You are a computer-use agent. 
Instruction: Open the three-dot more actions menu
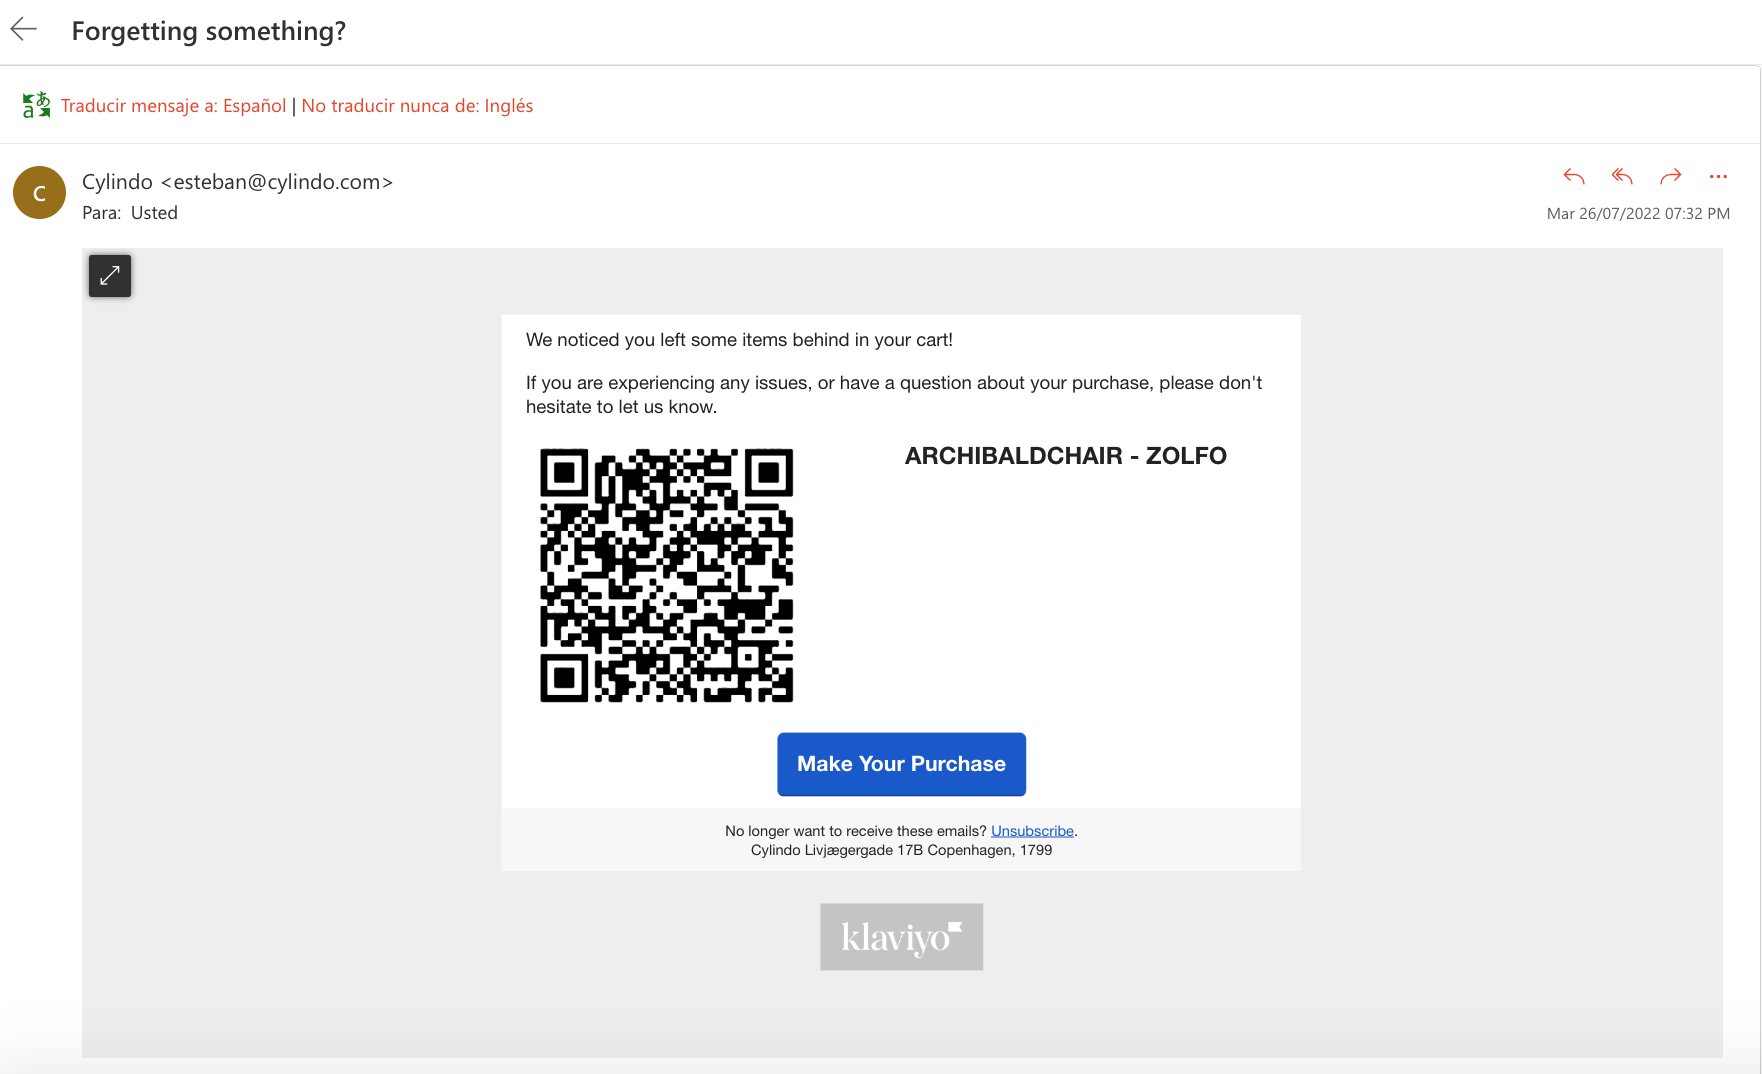coord(1718,177)
